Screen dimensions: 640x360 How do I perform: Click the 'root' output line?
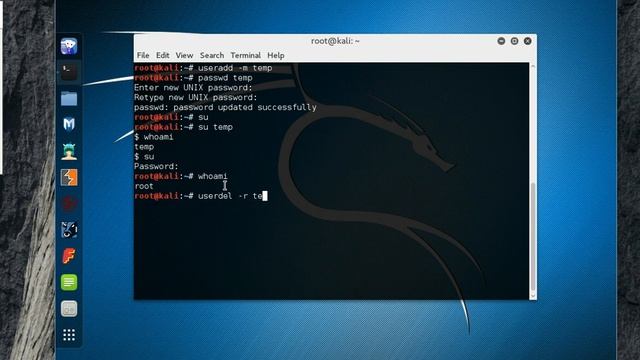(144, 186)
